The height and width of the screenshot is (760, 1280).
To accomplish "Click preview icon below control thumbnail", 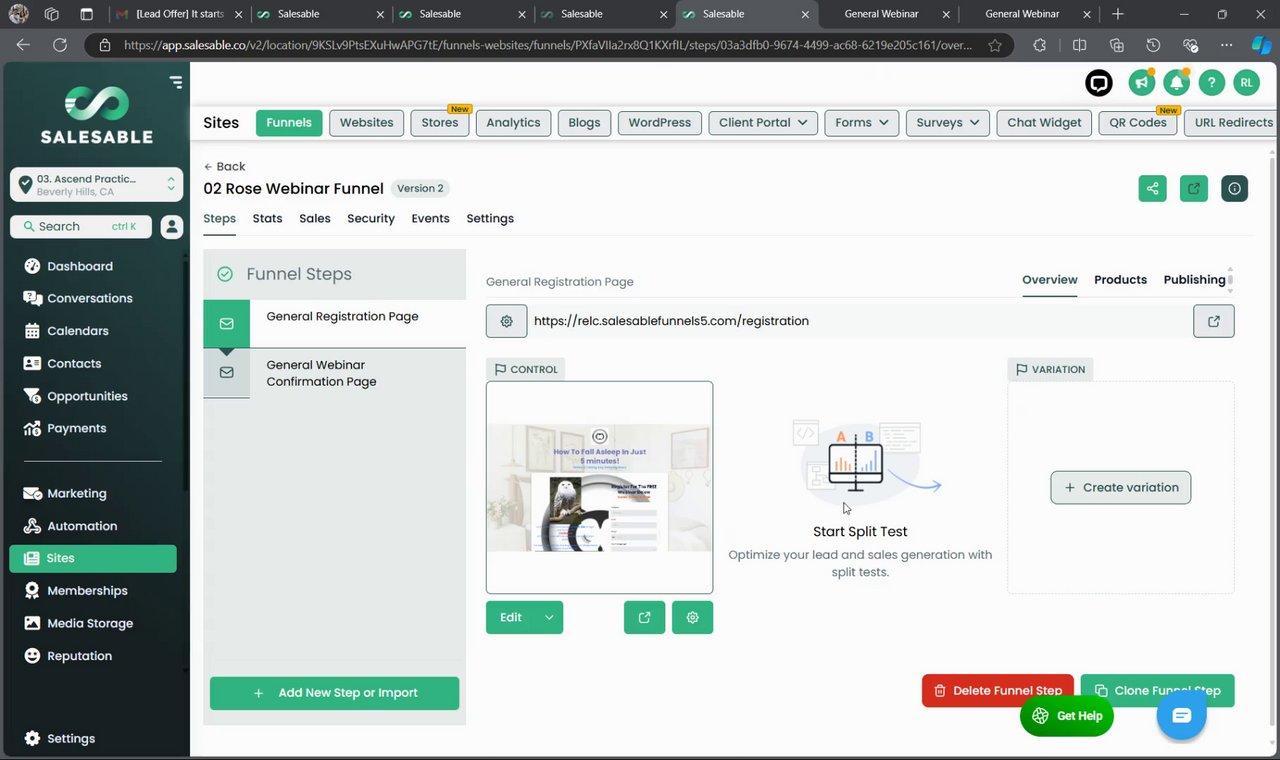I will [x=645, y=617].
